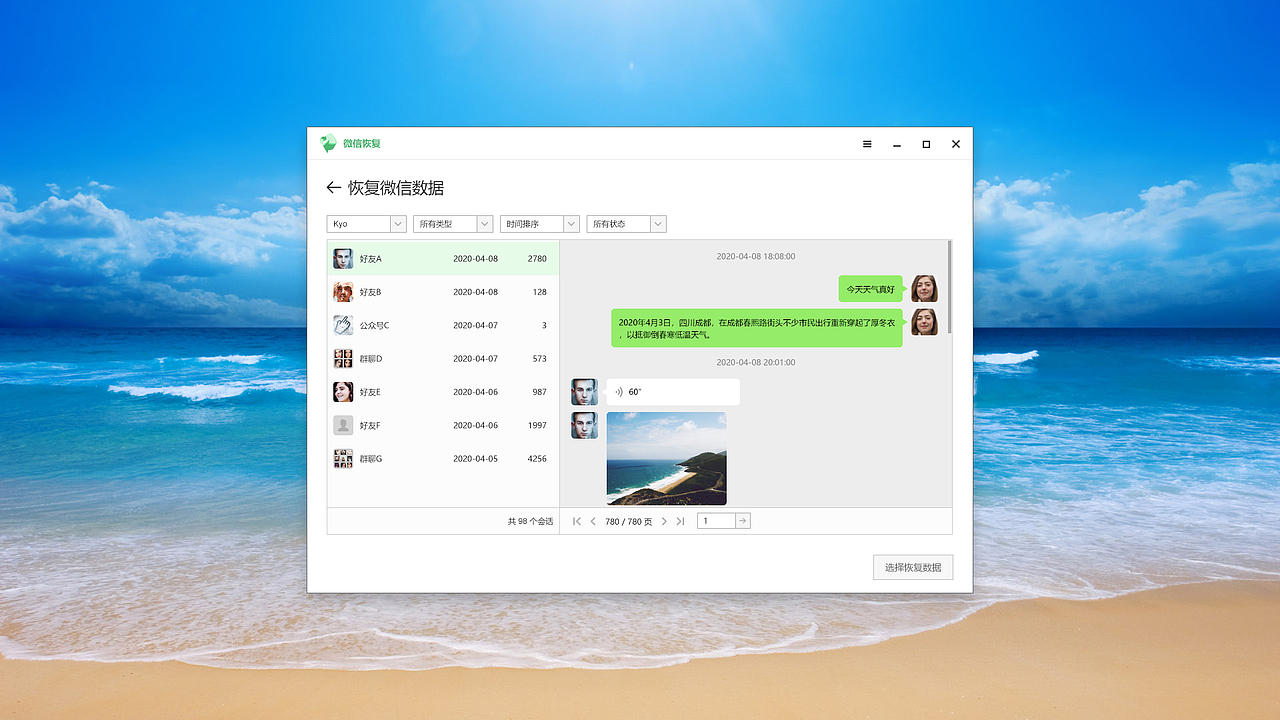Click the 好友E name text
The image size is (1280, 720).
[371, 392]
